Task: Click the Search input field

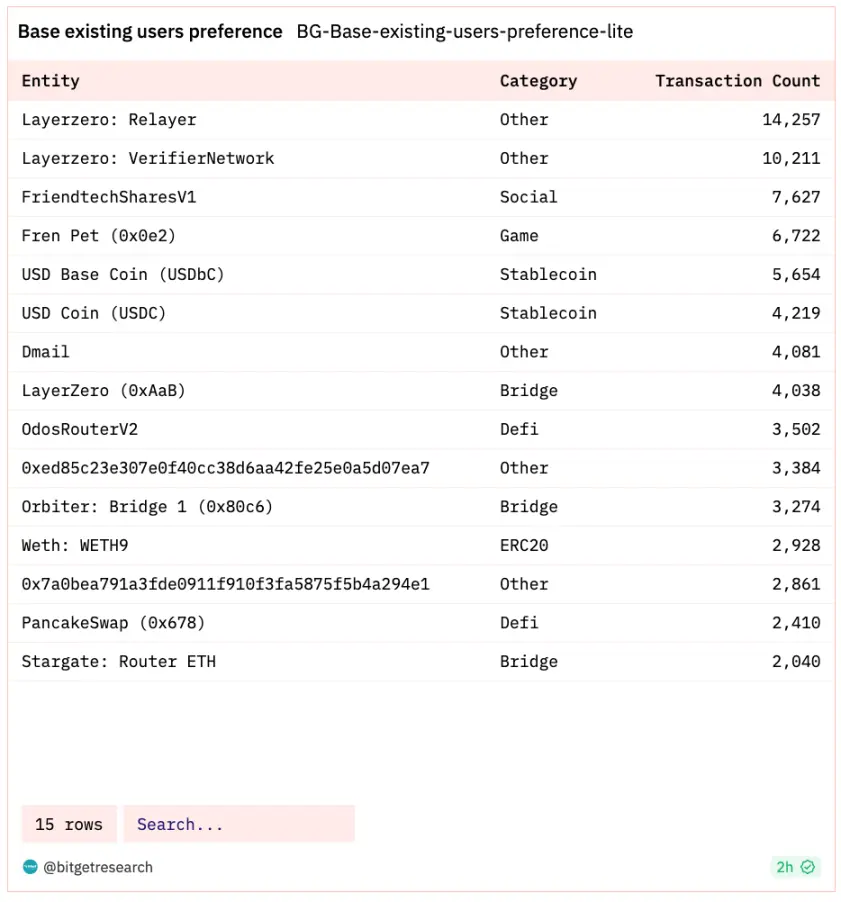Action: (238, 824)
